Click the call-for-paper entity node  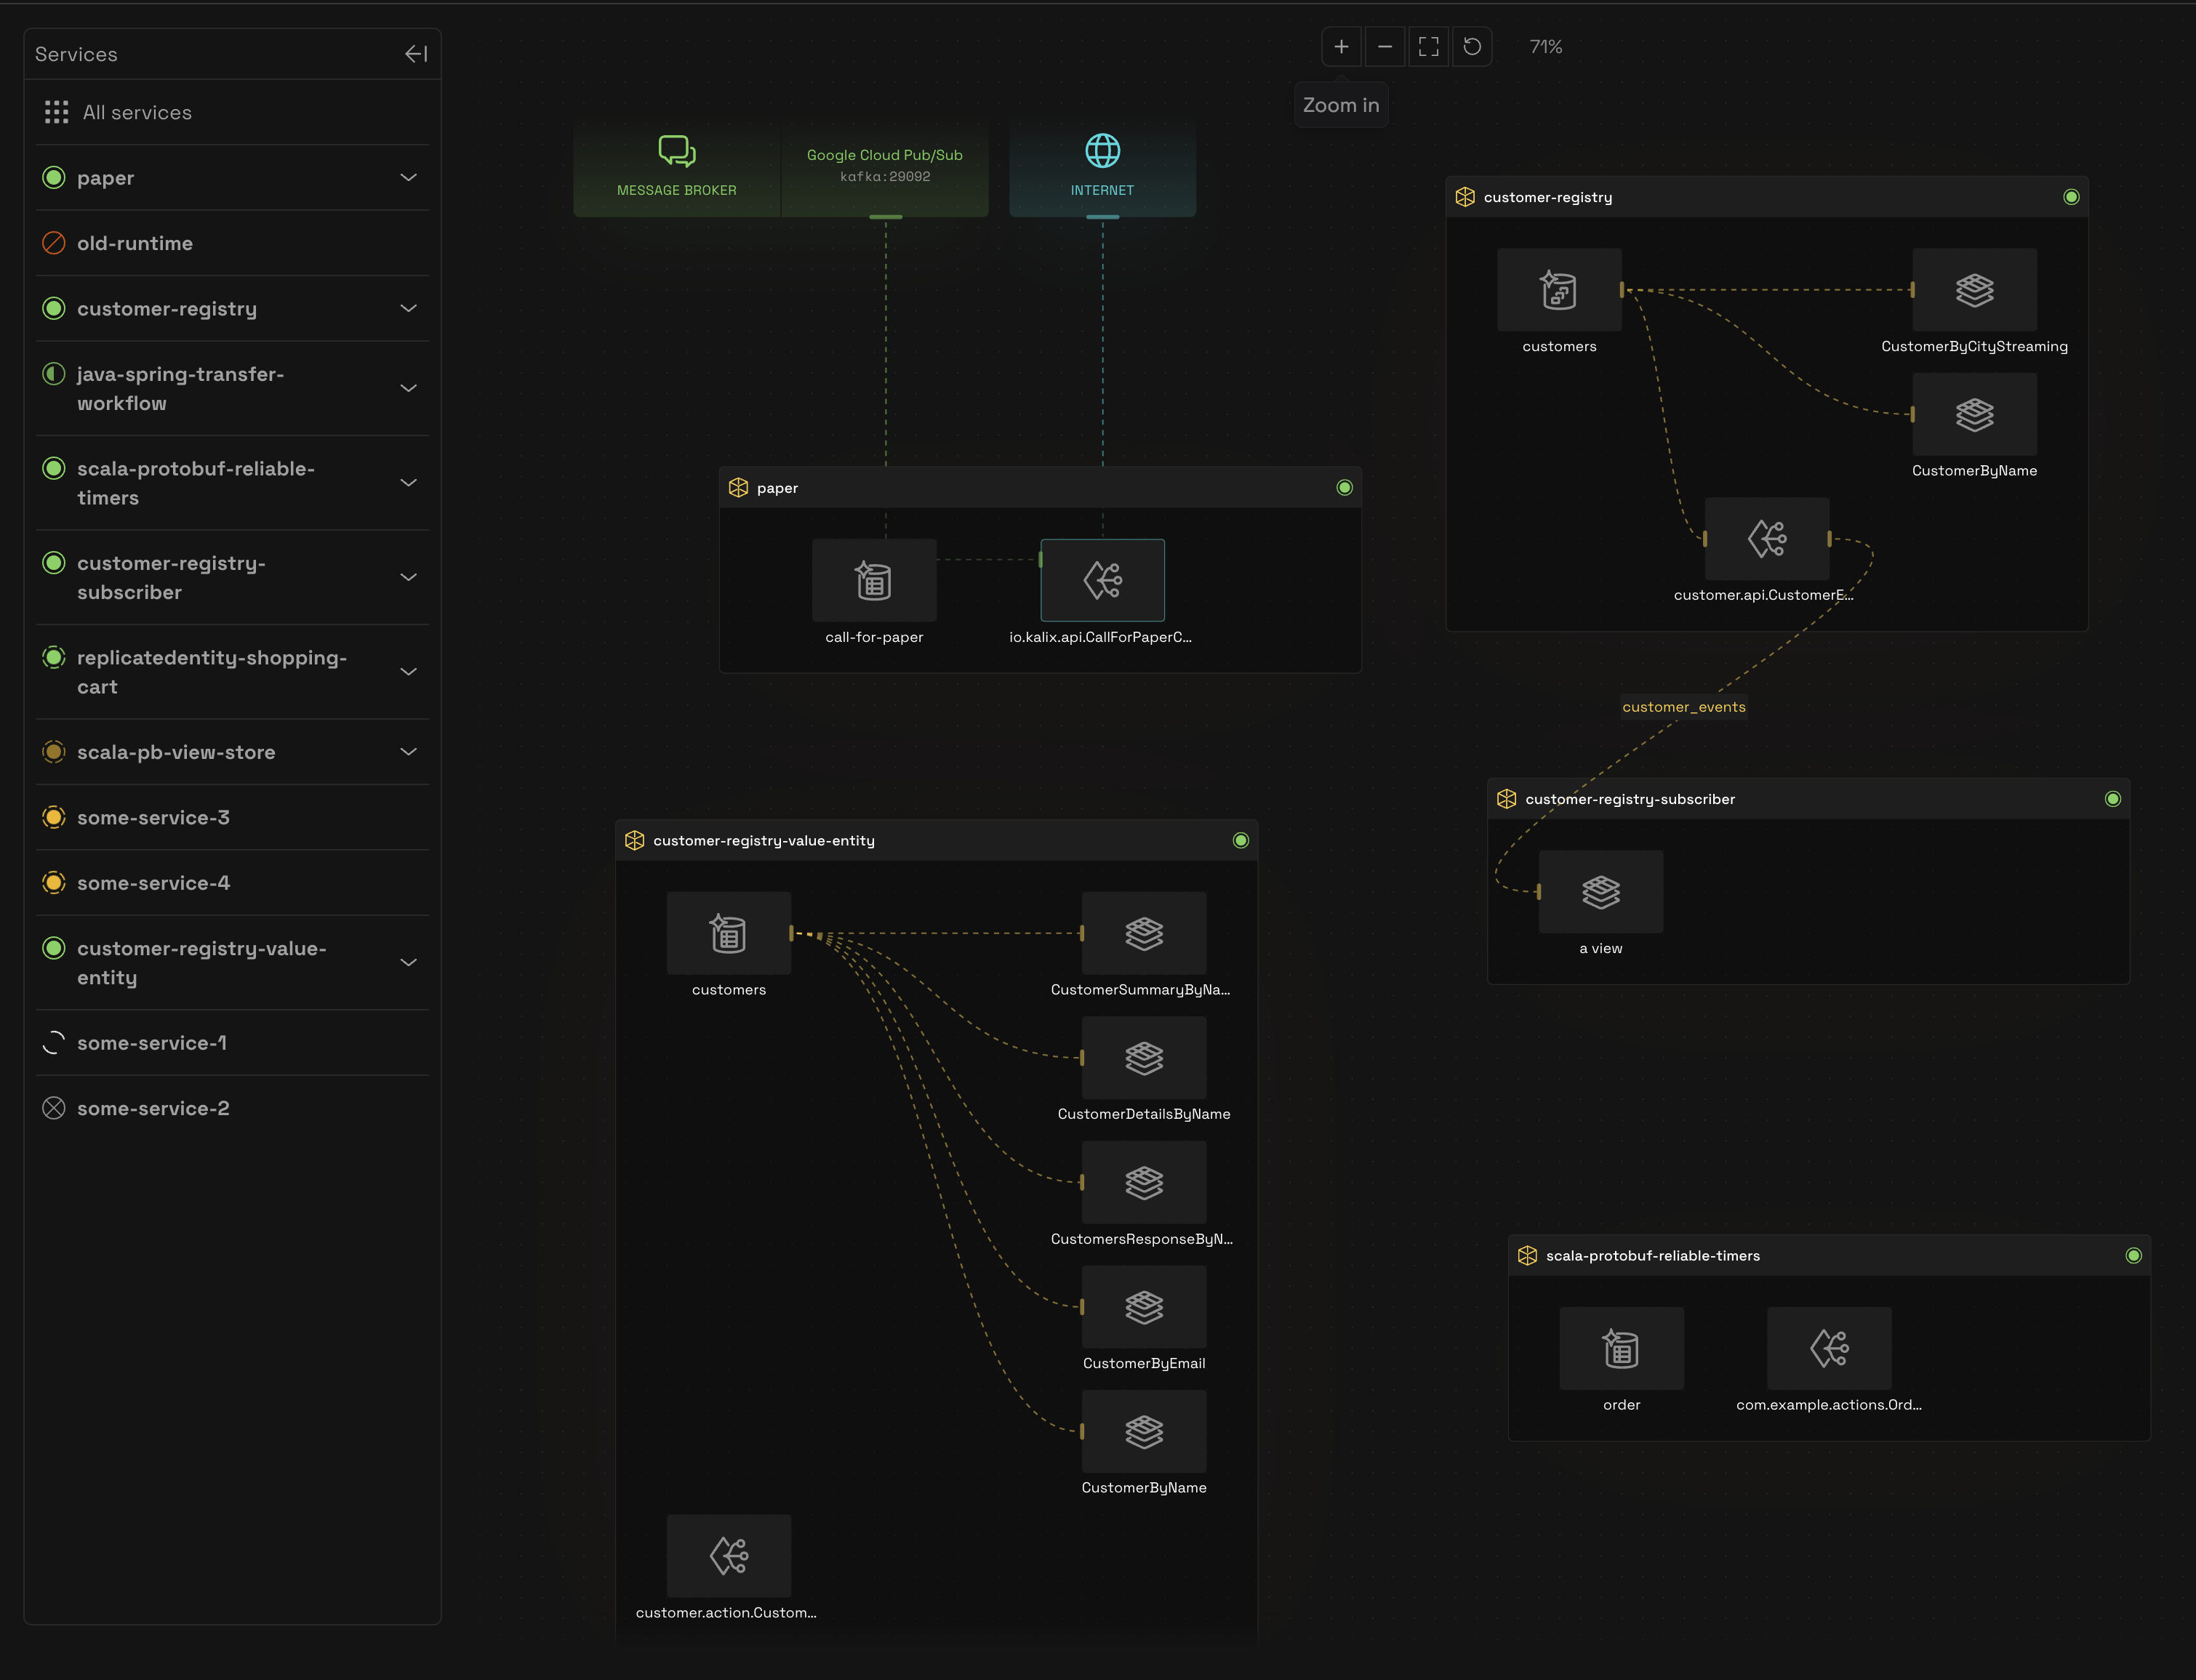click(x=874, y=581)
